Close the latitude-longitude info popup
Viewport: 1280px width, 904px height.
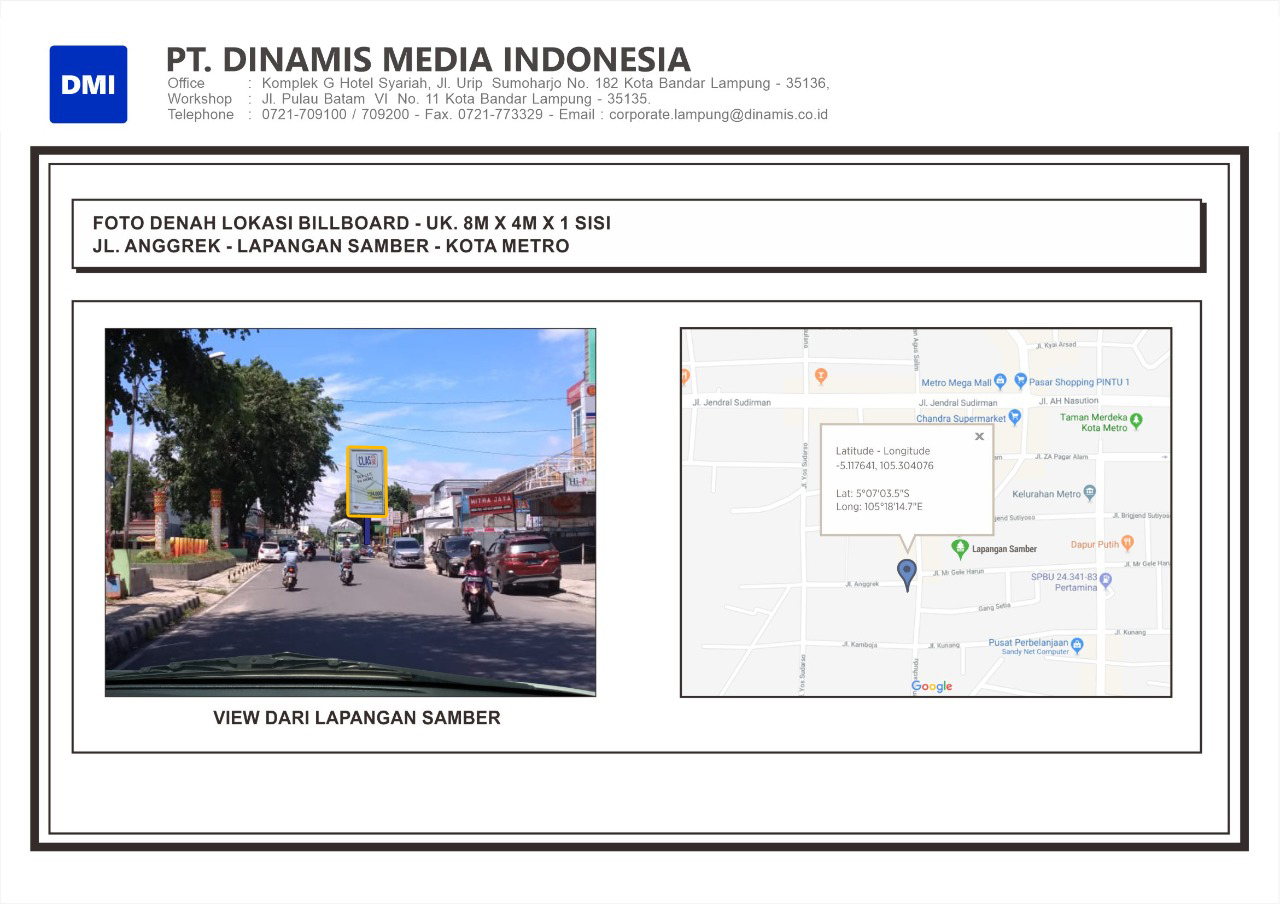click(979, 436)
